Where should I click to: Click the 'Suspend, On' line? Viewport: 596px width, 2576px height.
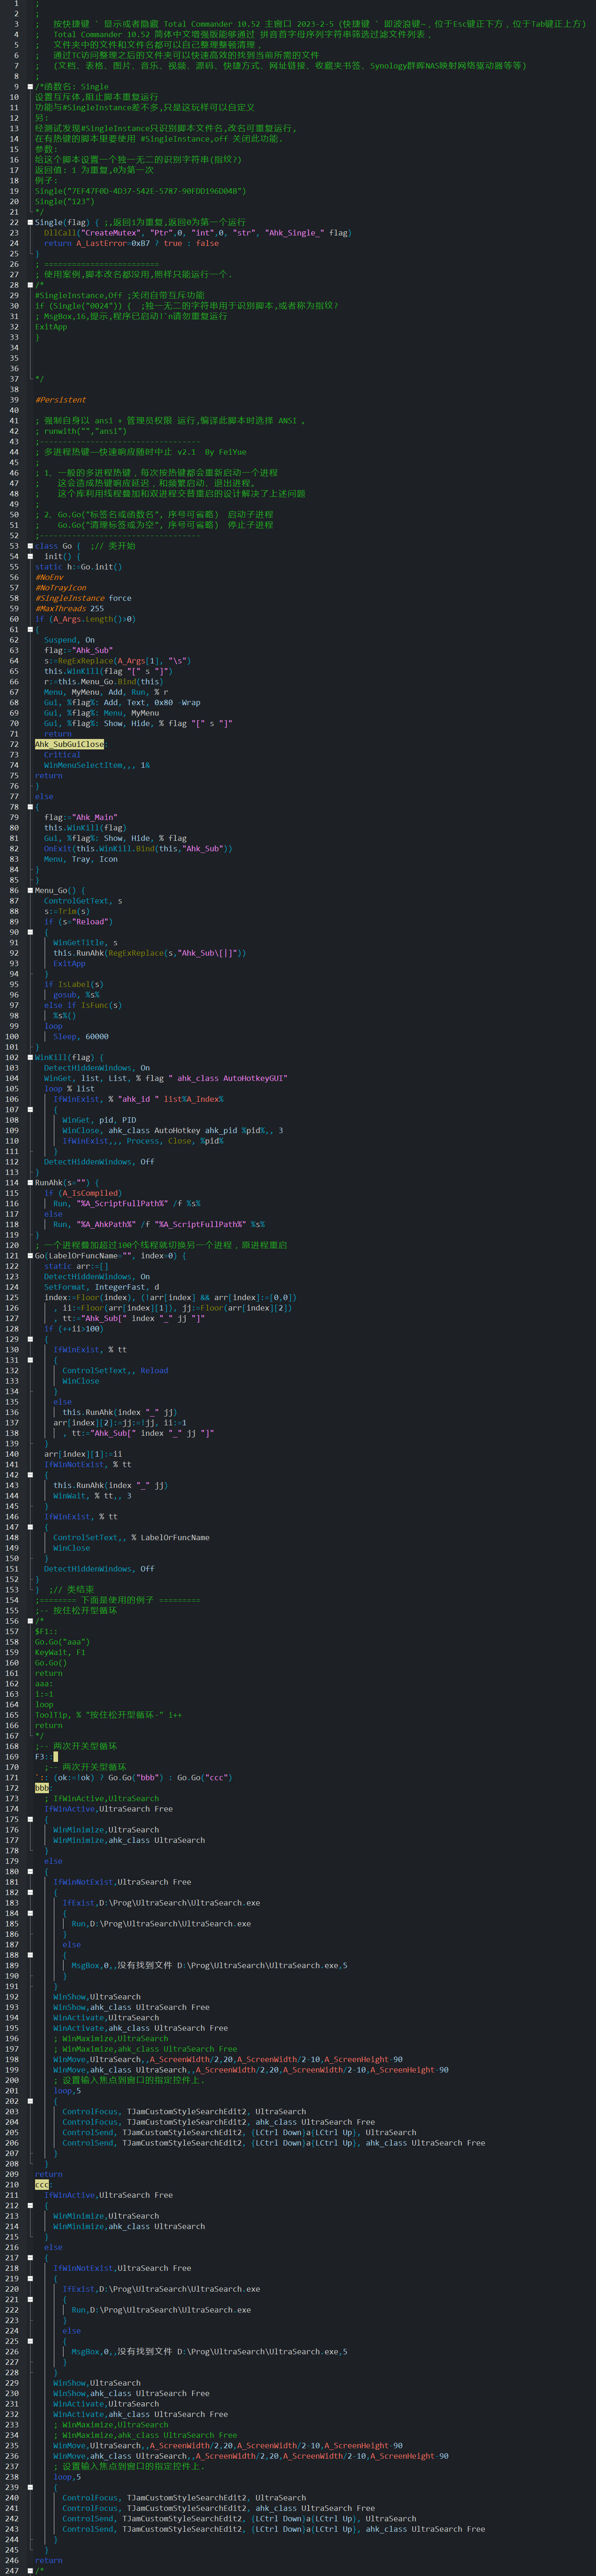69,640
